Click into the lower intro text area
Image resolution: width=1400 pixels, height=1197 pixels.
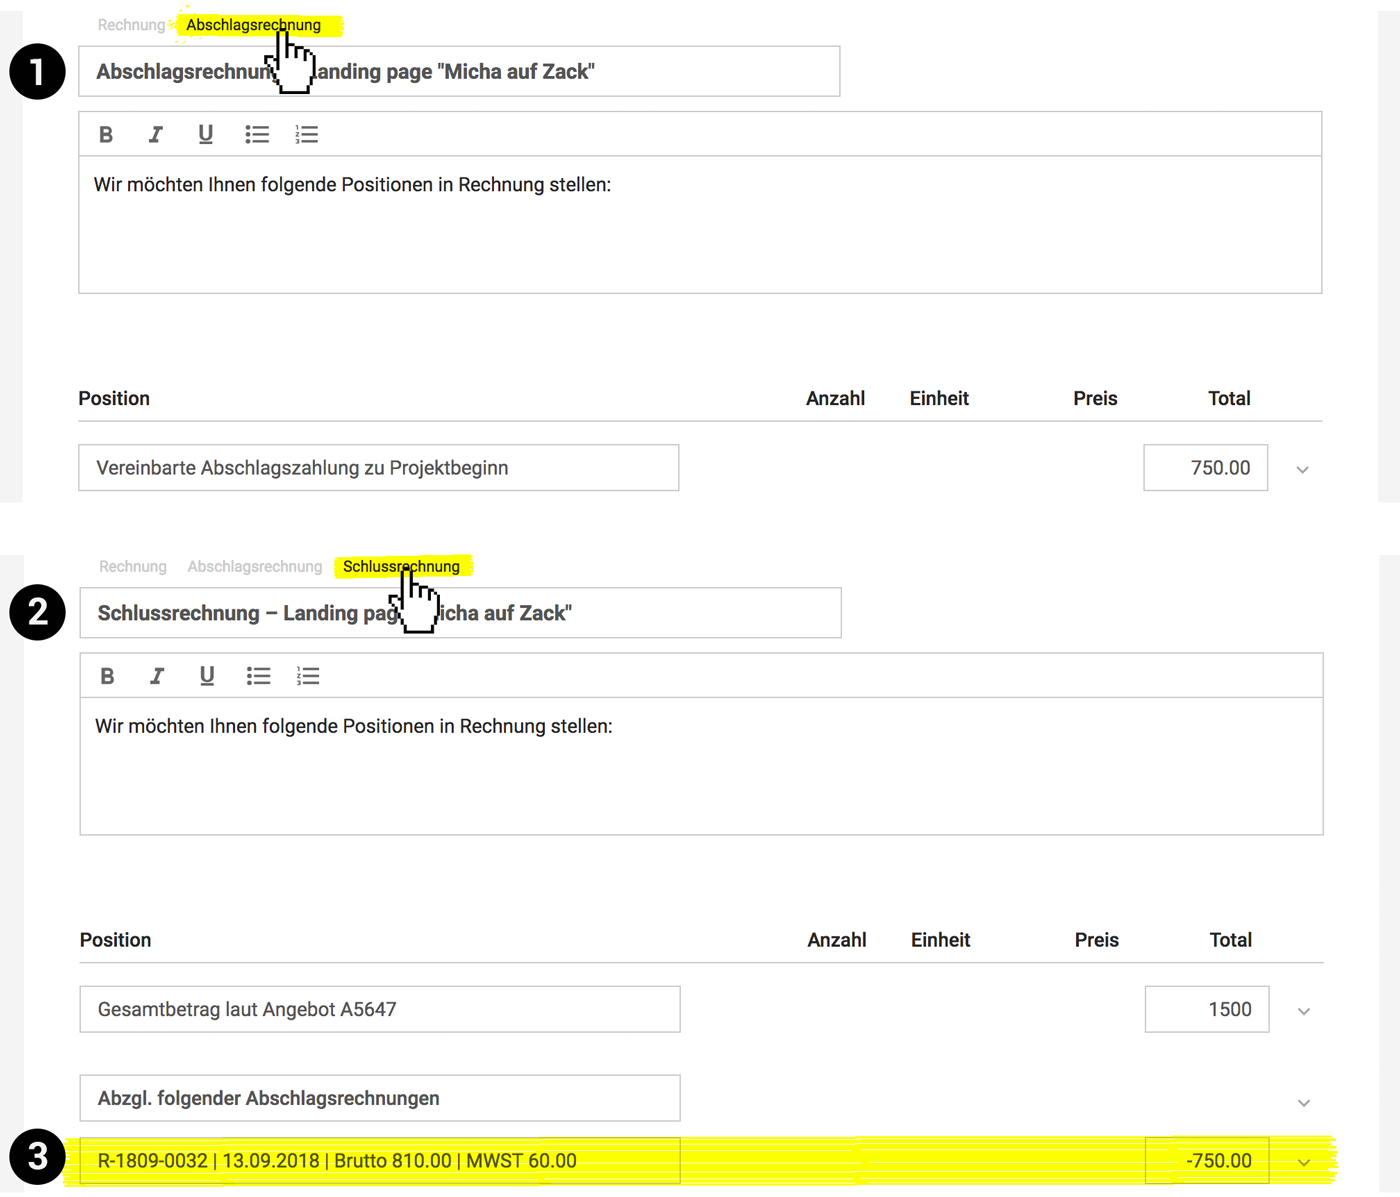click(701, 766)
